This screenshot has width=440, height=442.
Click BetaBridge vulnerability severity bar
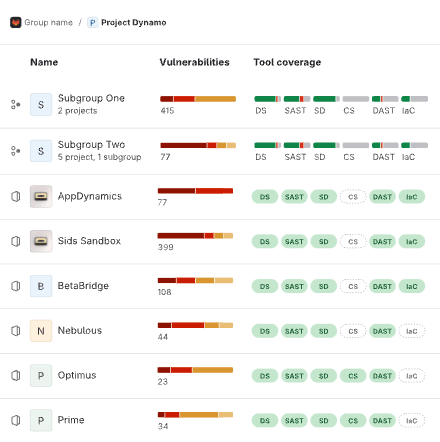point(195,280)
